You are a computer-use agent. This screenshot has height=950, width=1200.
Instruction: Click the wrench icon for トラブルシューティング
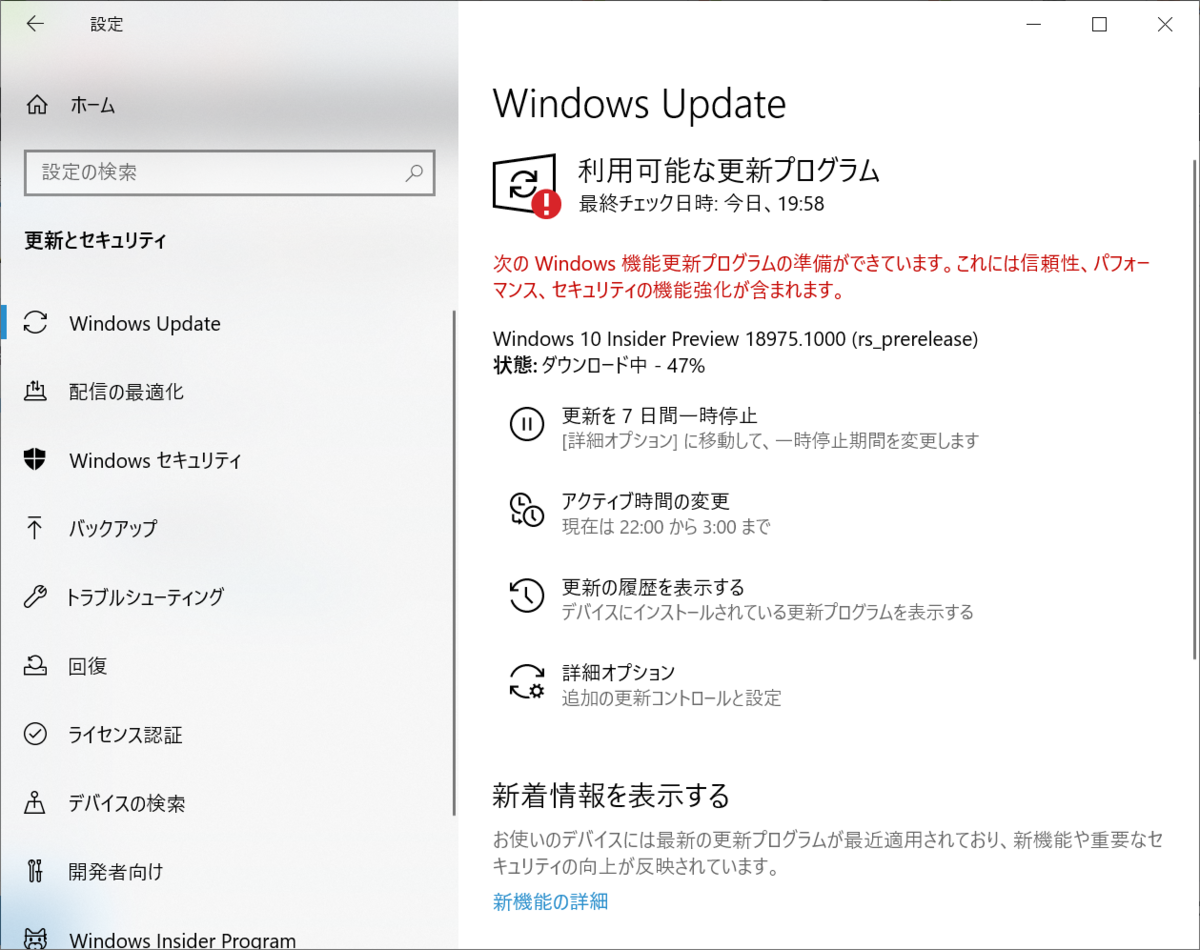coord(35,597)
